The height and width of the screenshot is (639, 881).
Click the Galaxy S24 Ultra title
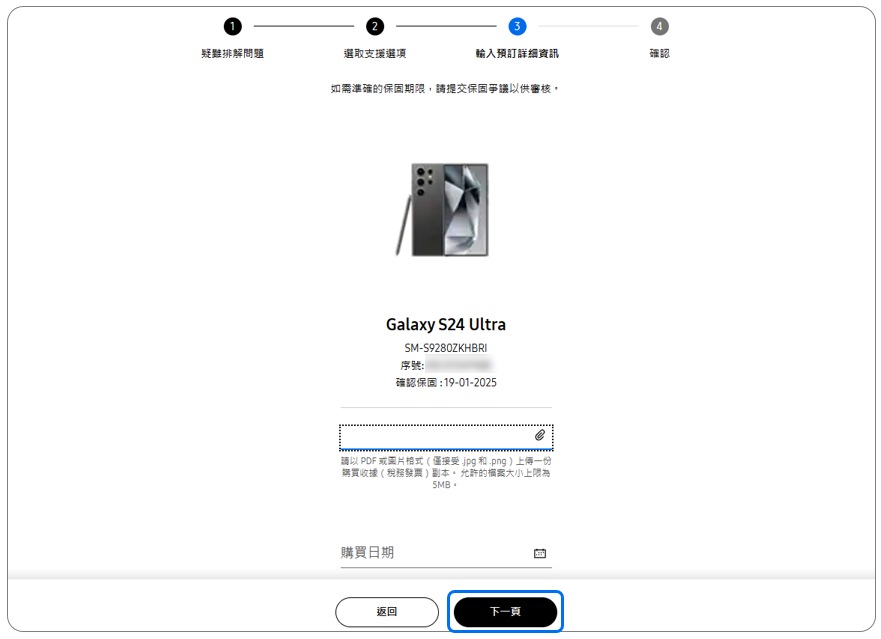446,324
